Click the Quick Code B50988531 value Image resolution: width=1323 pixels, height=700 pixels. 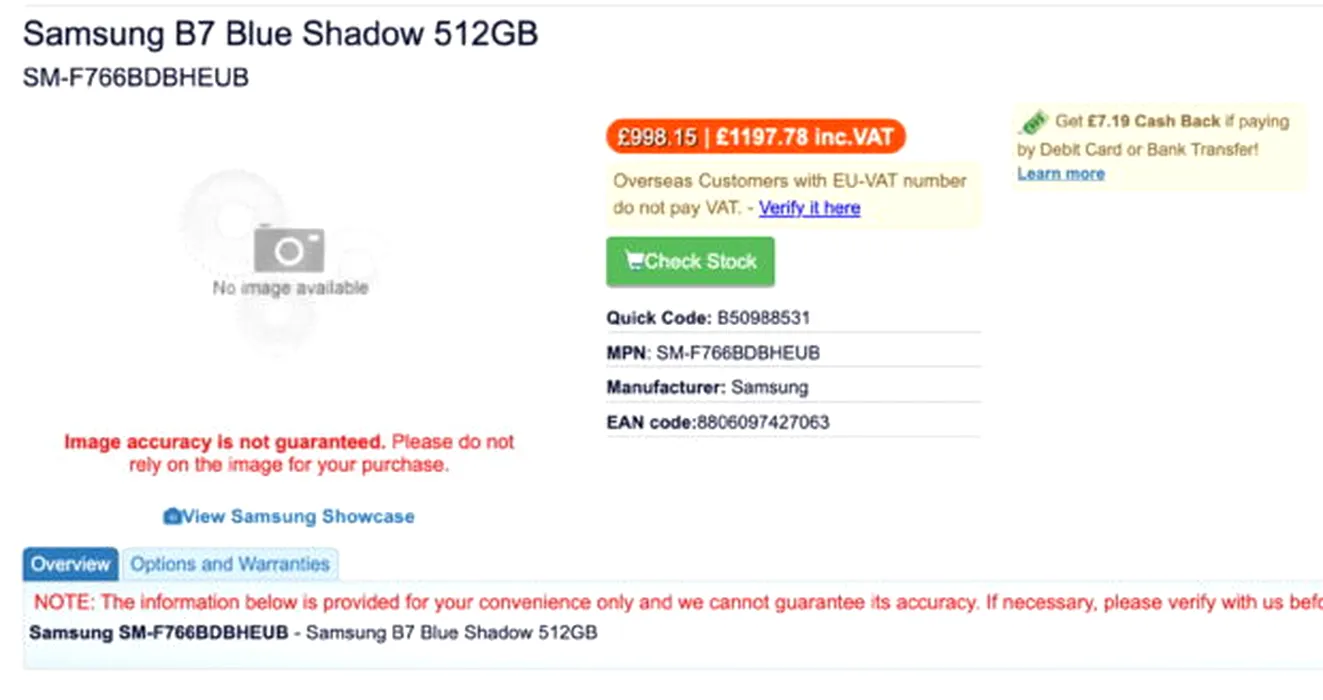pyautogui.click(x=763, y=318)
